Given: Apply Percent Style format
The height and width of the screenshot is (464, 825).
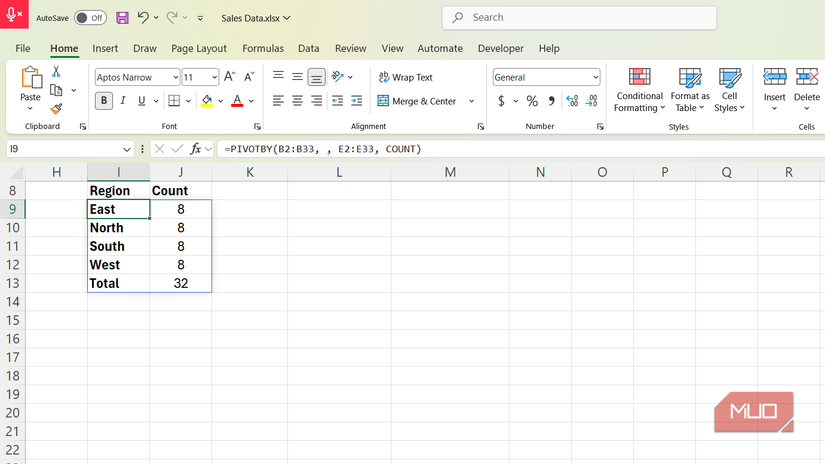Looking at the screenshot, I should 532,100.
